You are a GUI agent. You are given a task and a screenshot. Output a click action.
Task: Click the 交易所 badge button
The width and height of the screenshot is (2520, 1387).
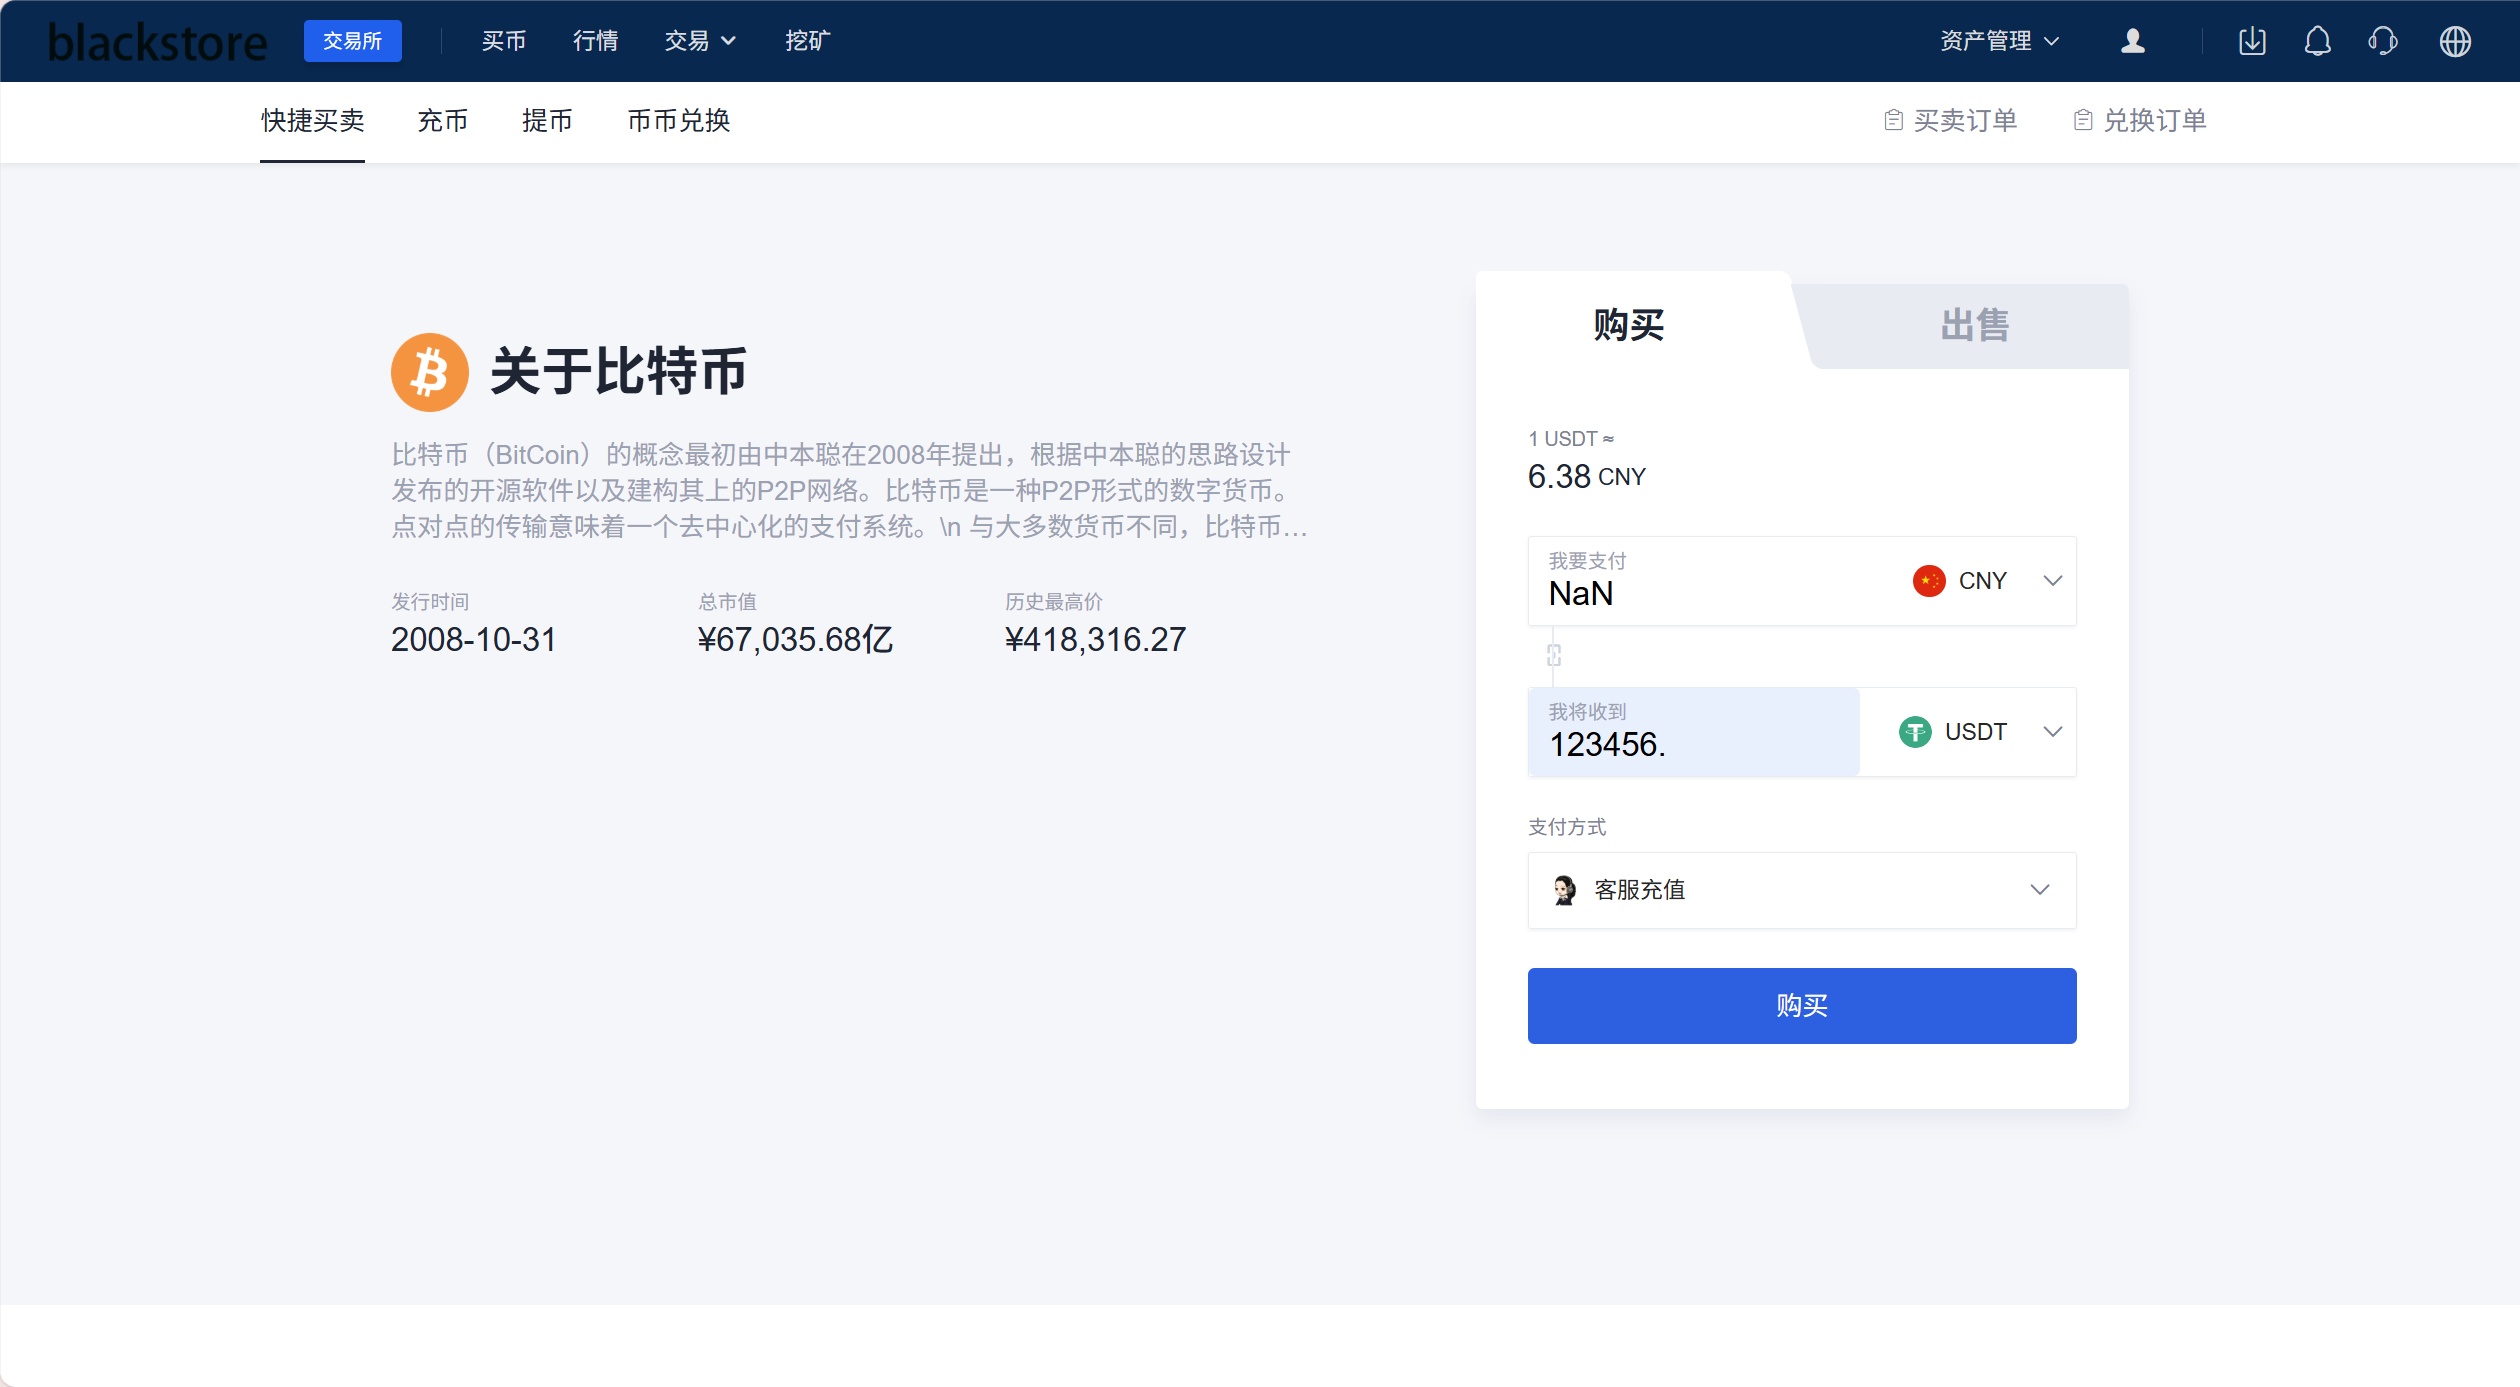tap(352, 41)
